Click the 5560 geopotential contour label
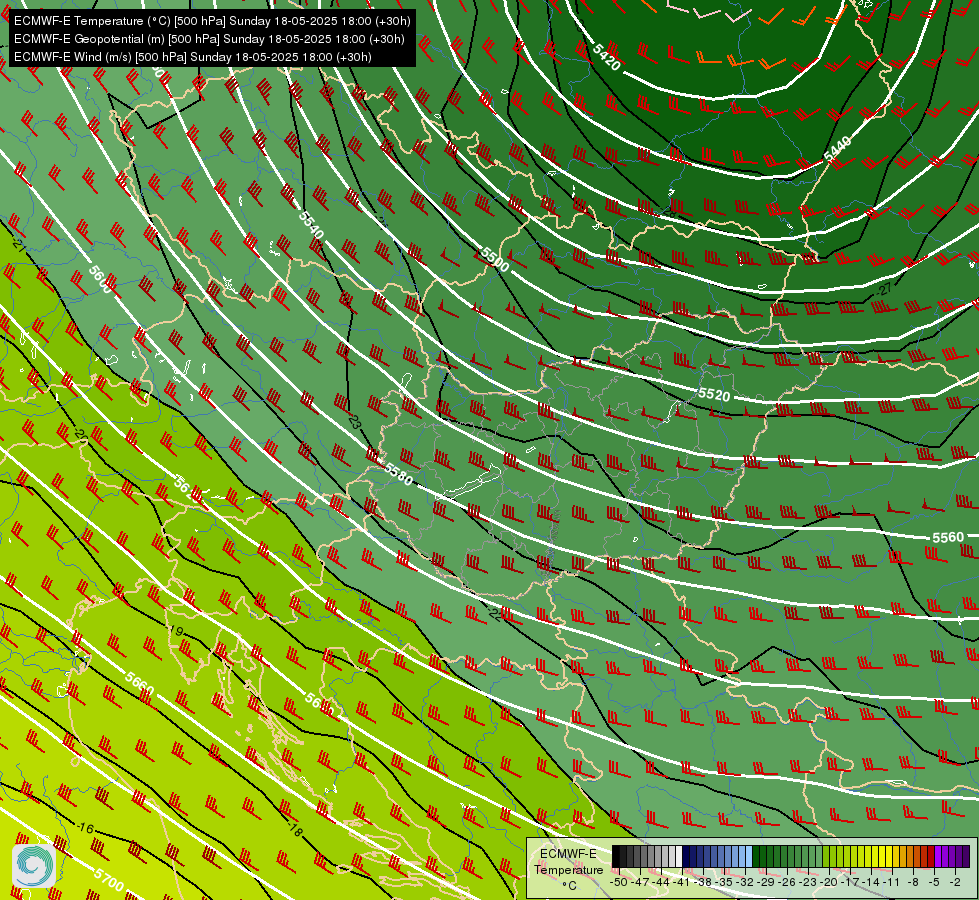 pos(948,537)
